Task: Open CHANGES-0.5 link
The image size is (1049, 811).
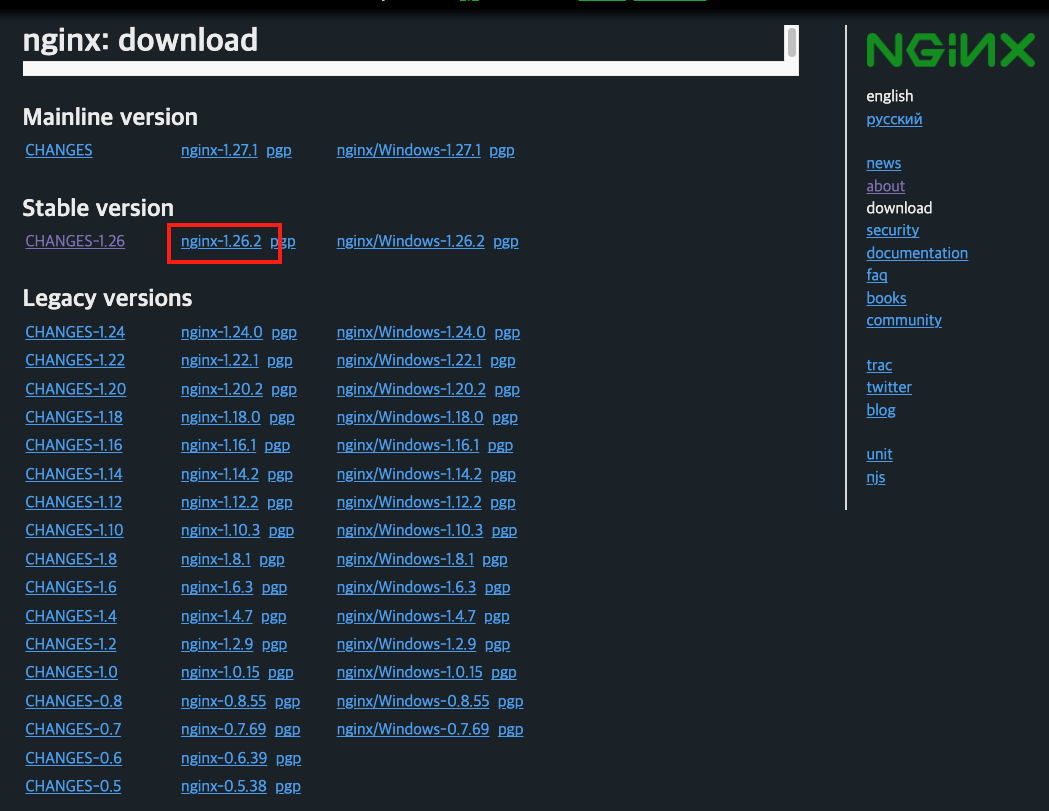Action: click(x=73, y=786)
